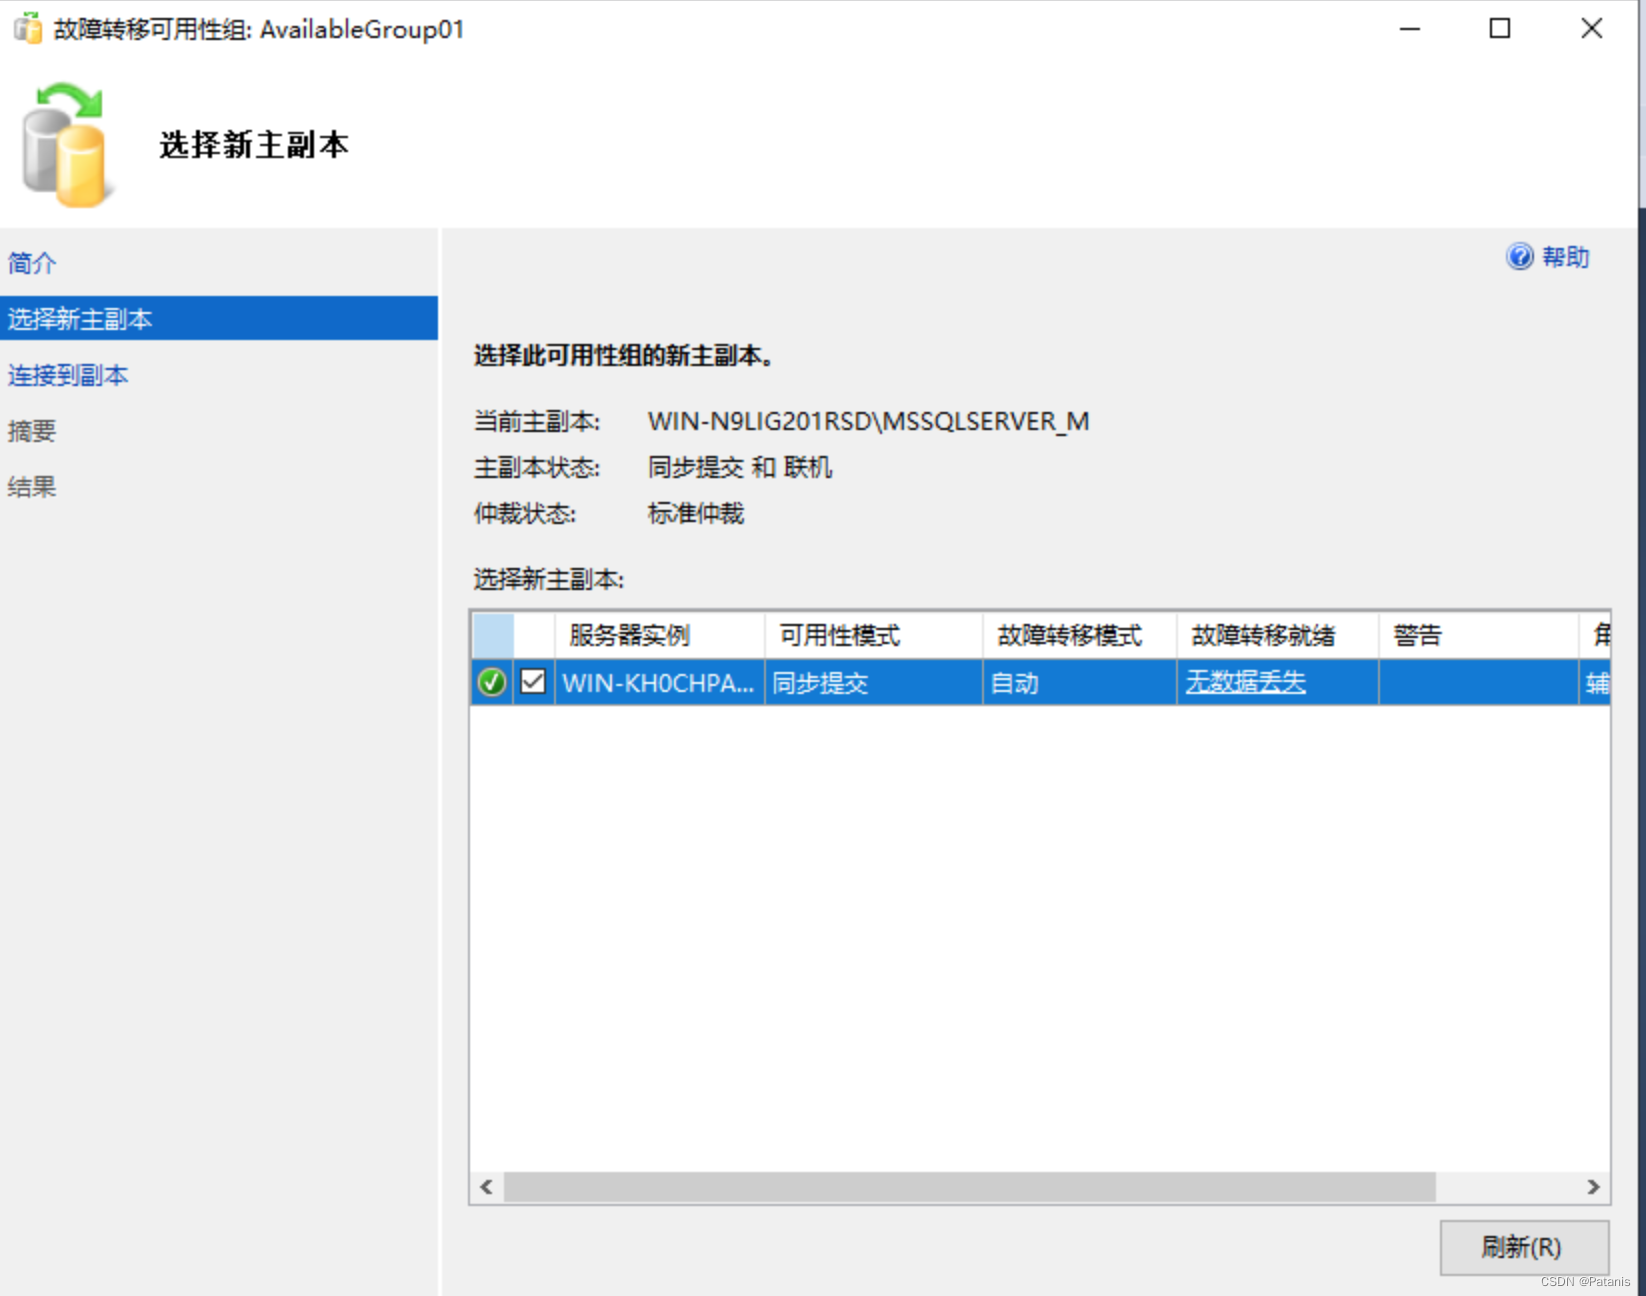Click the 标准仲裁 quorum status text
The height and width of the screenshot is (1296, 1646).
(696, 513)
